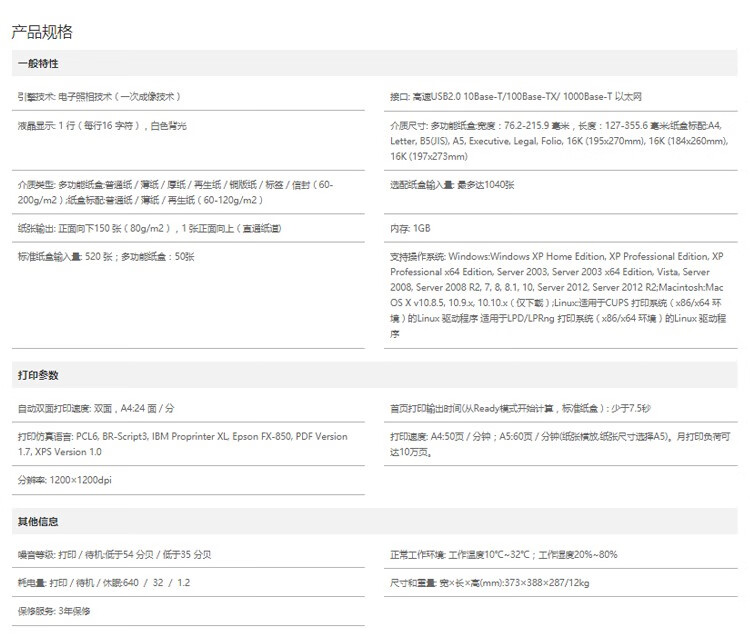Click the 自动双面打印速度 row
Image resolution: width=750 pixels, height=644 pixels.
96,408
